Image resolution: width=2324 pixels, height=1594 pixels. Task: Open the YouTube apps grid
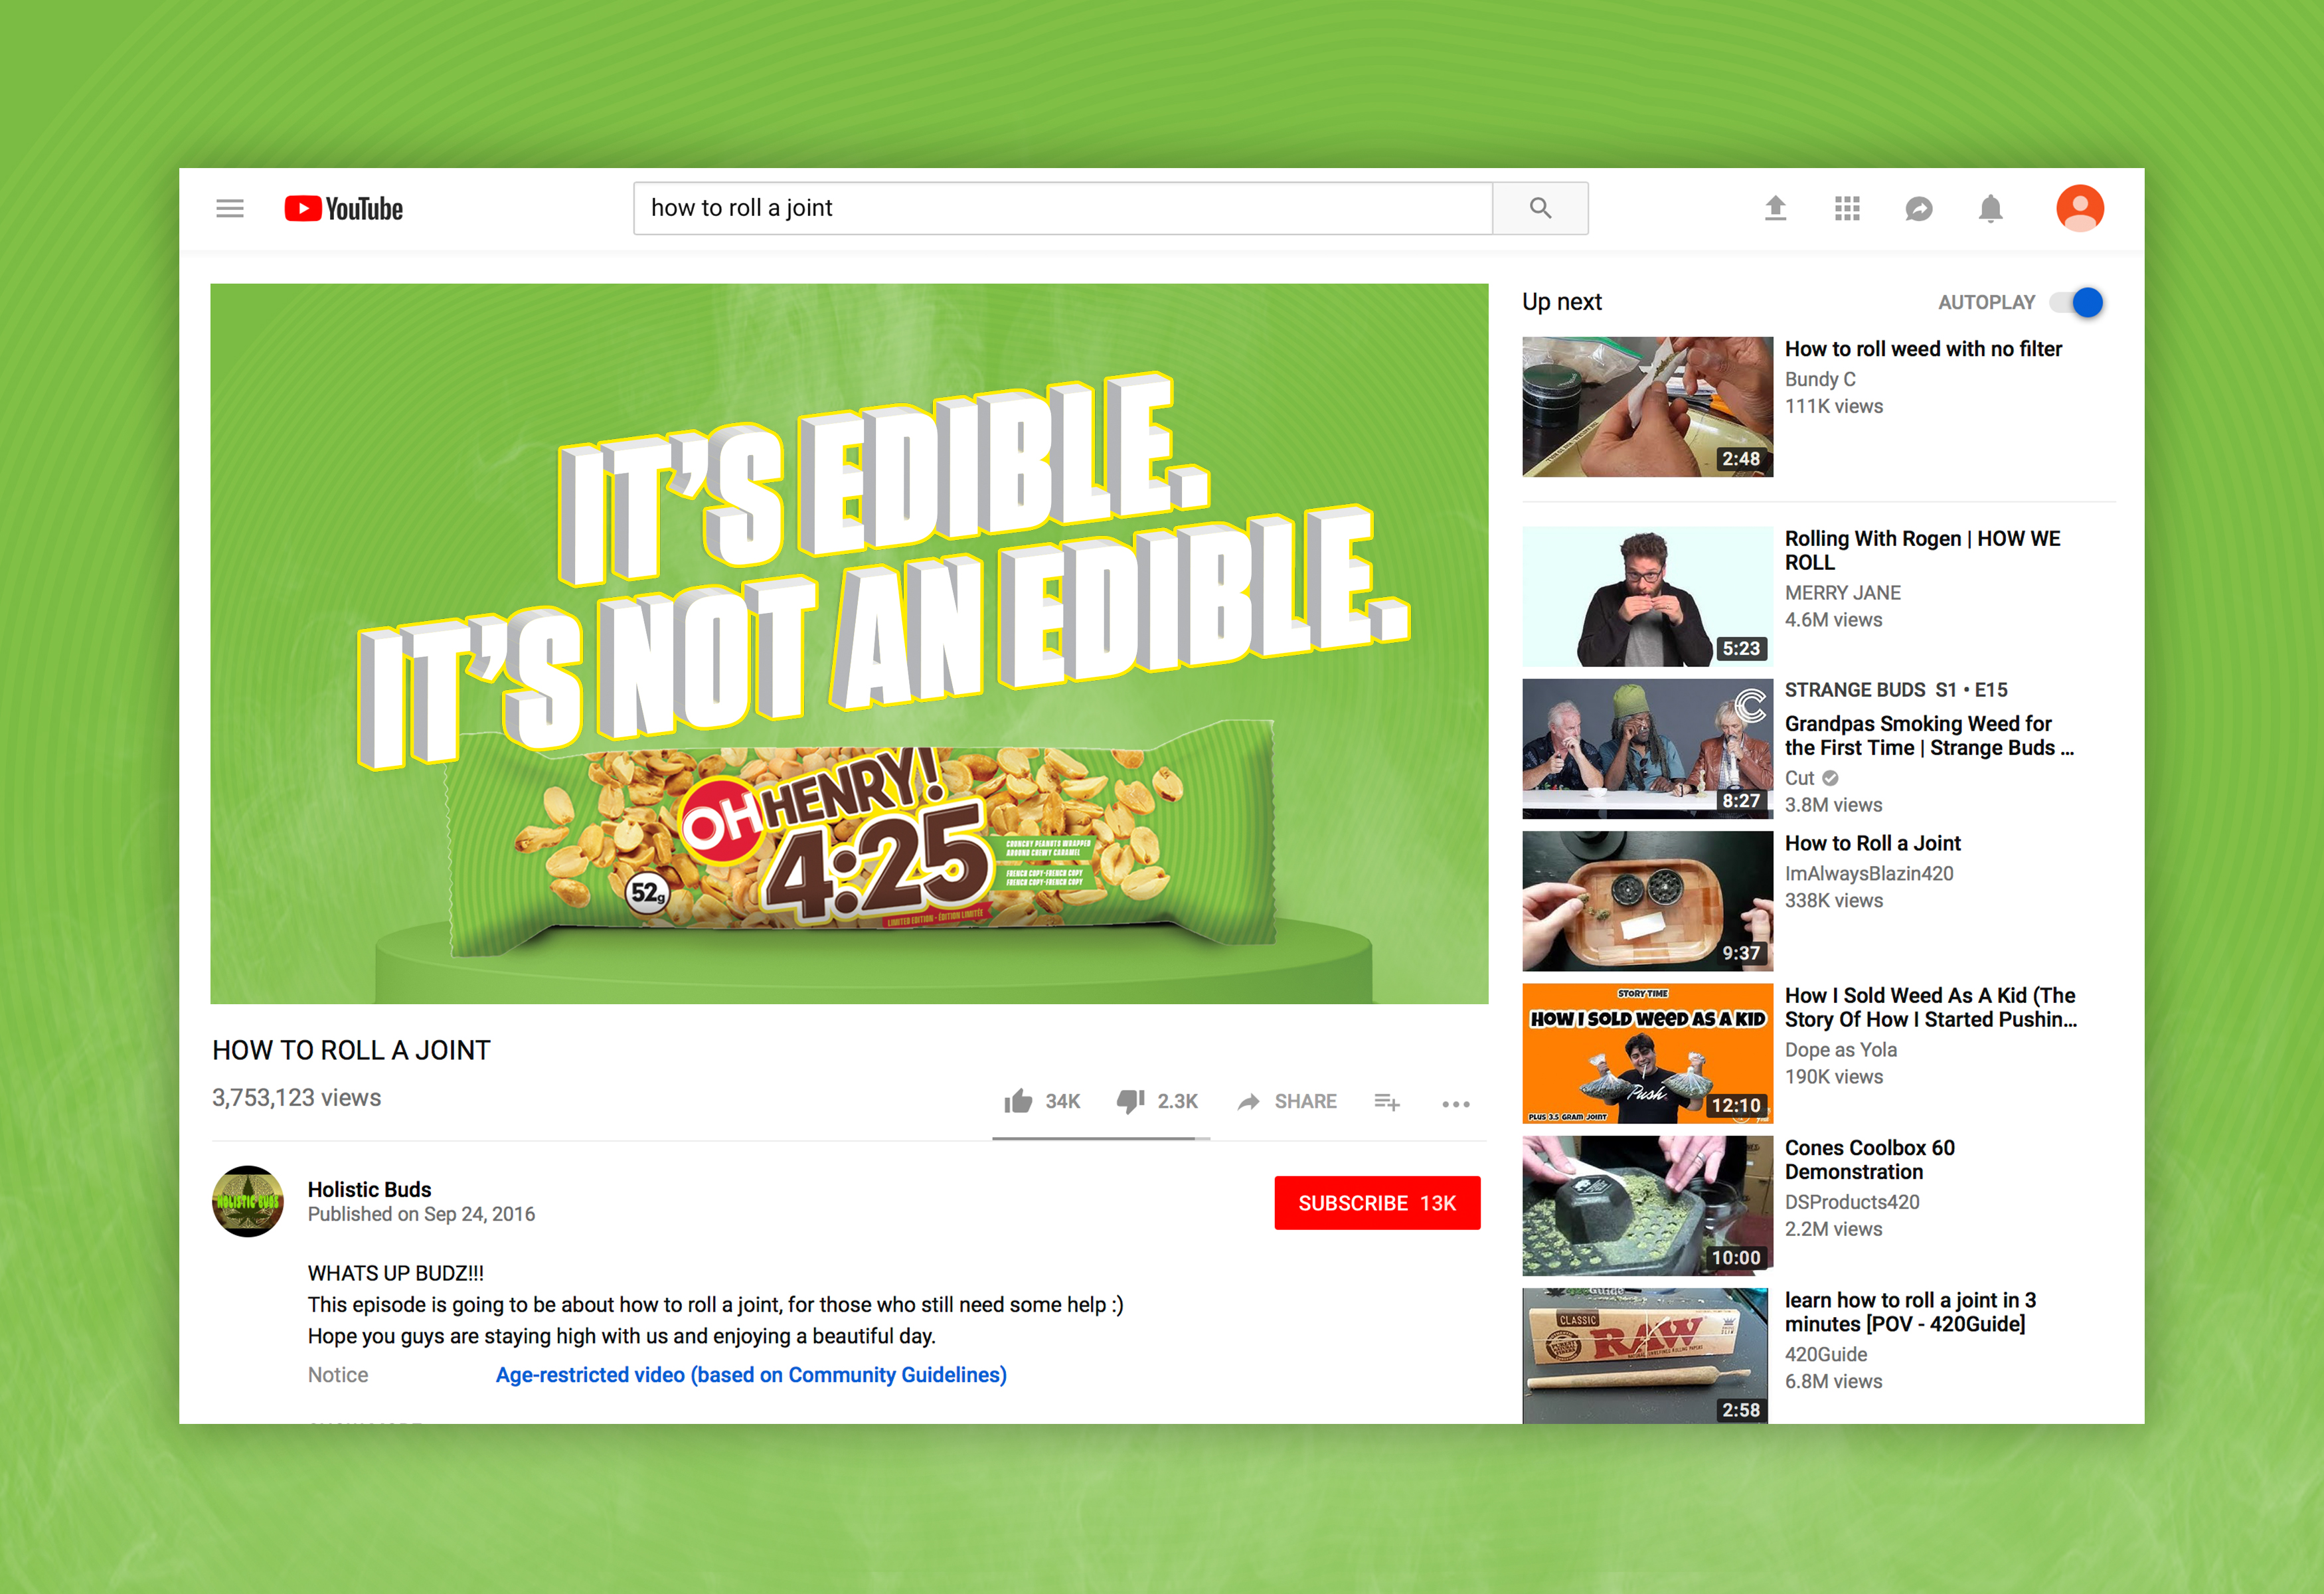pyautogui.click(x=1847, y=208)
